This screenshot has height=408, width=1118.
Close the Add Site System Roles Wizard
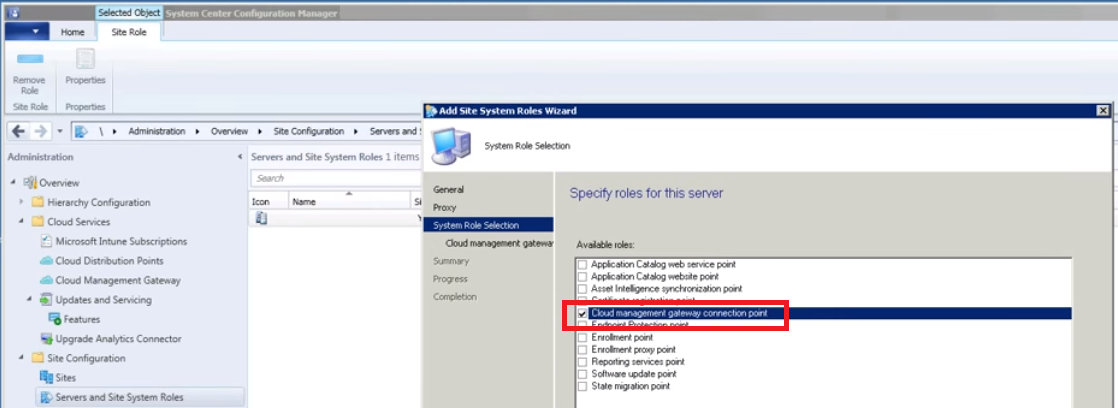tap(1103, 111)
